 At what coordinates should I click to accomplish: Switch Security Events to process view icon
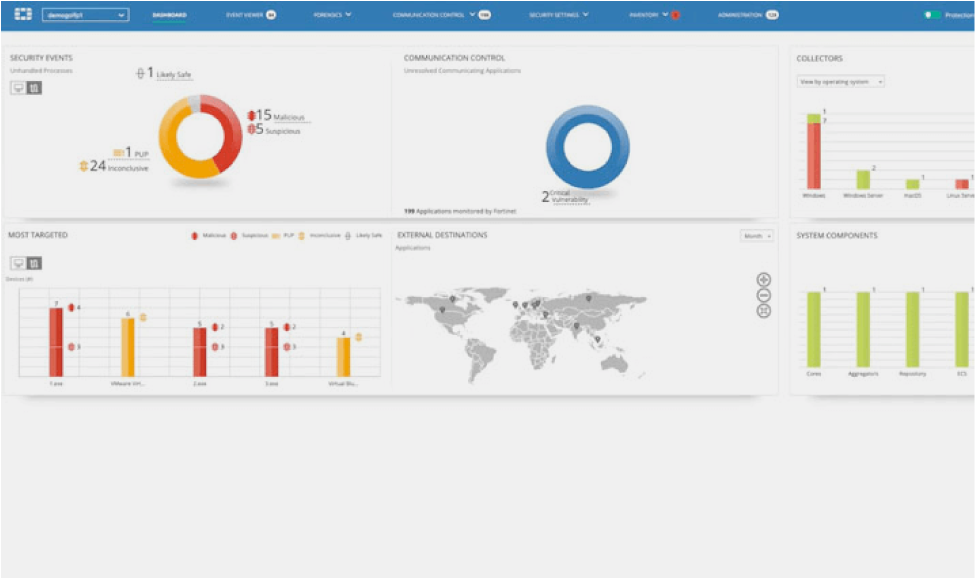(34, 88)
